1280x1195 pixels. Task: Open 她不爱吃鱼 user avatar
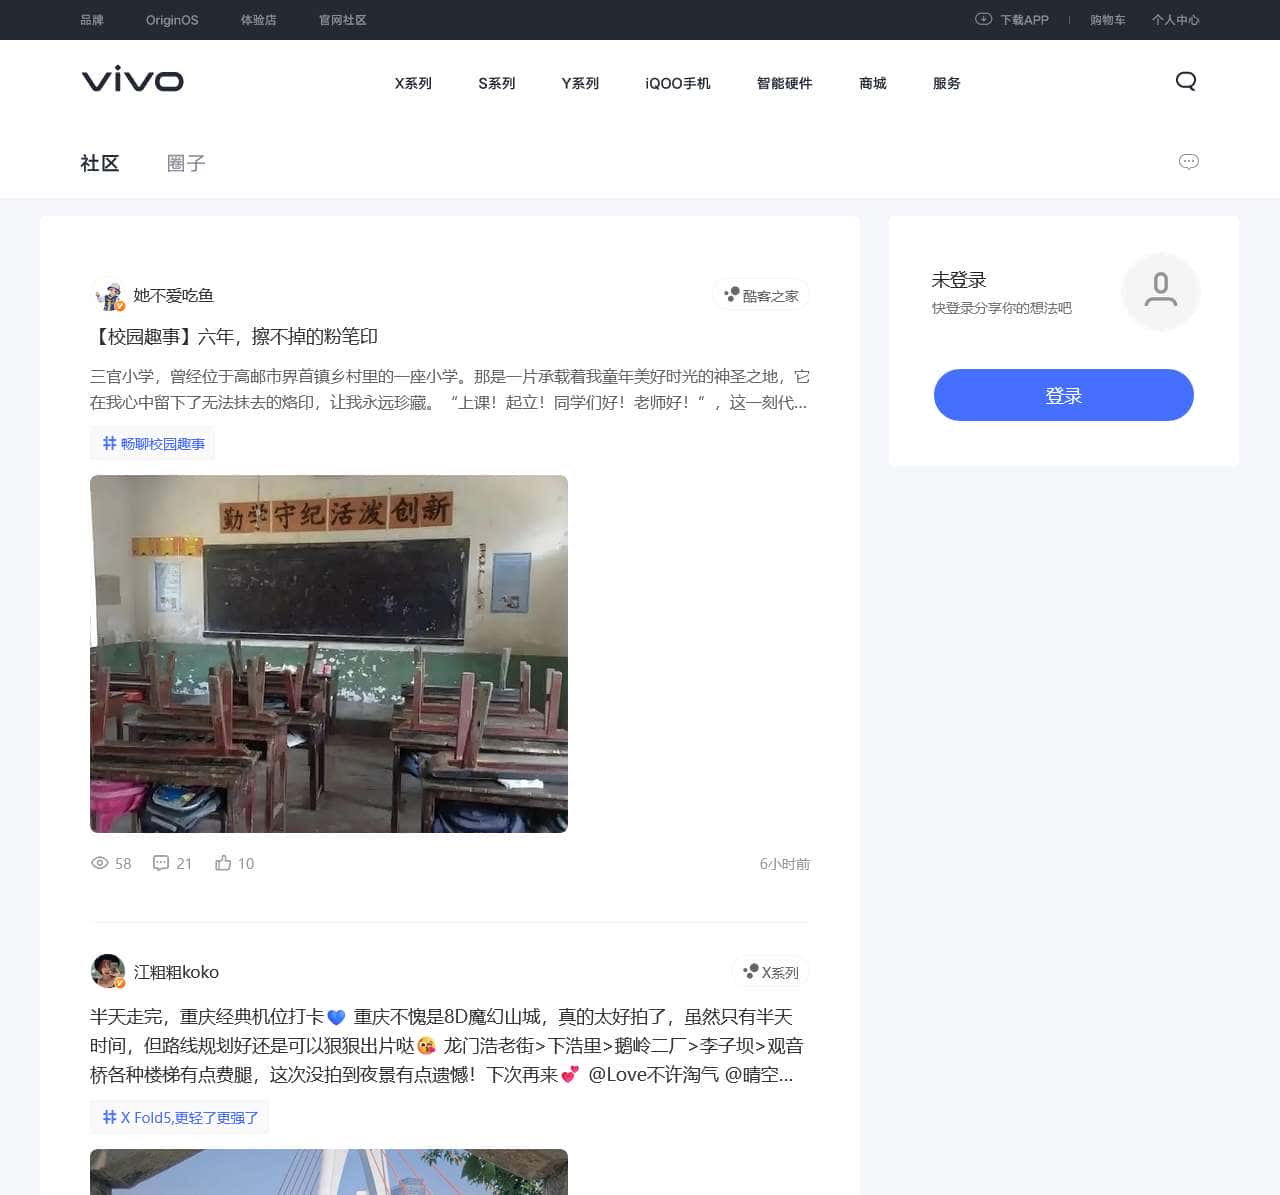point(108,296)
